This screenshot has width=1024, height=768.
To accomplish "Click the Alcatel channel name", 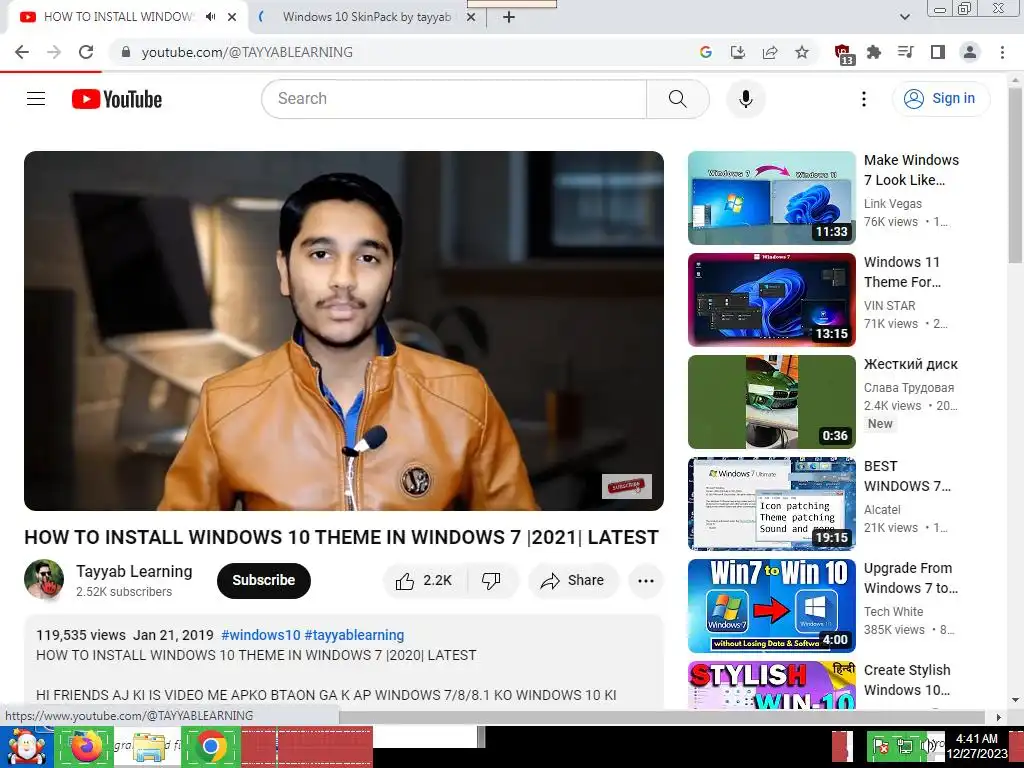I will click(882, 510).
